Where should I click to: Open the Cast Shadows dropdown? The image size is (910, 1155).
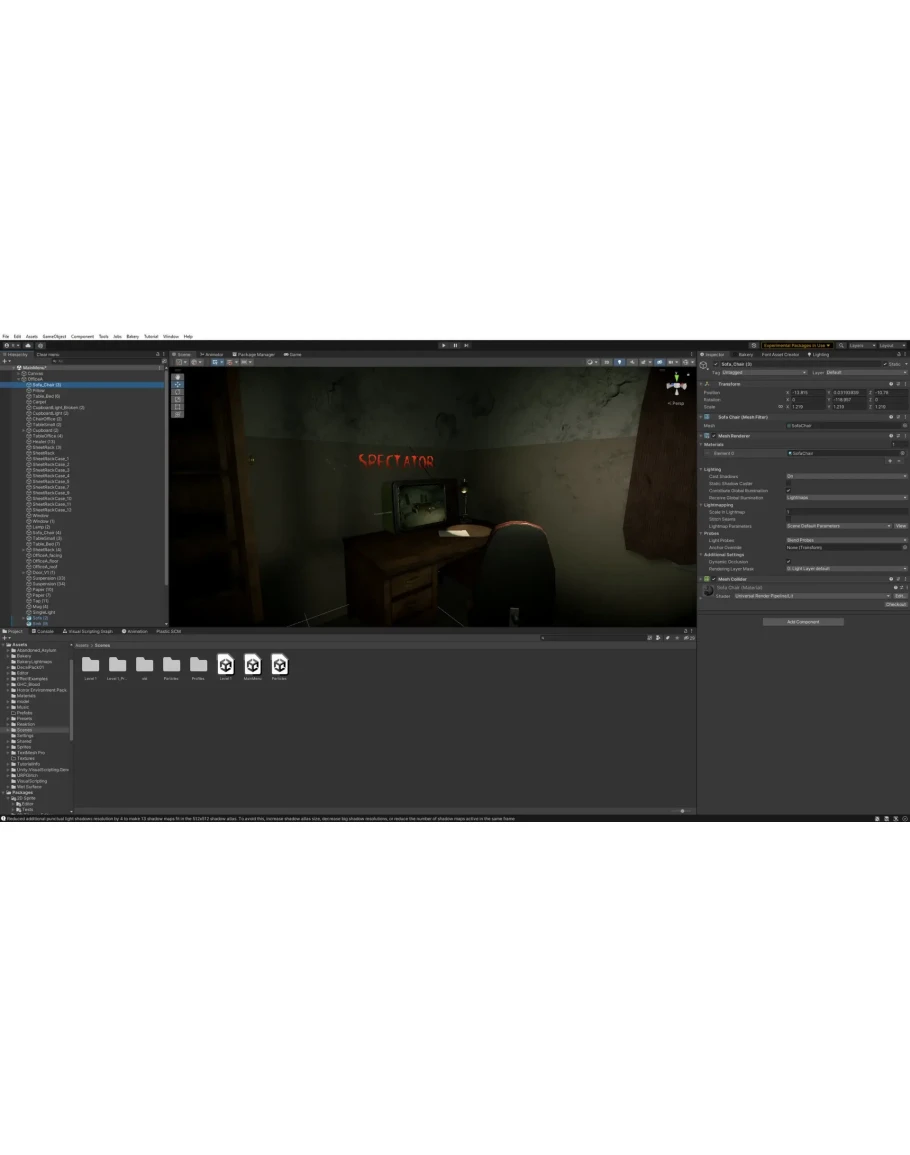click(x=846, y=476)
